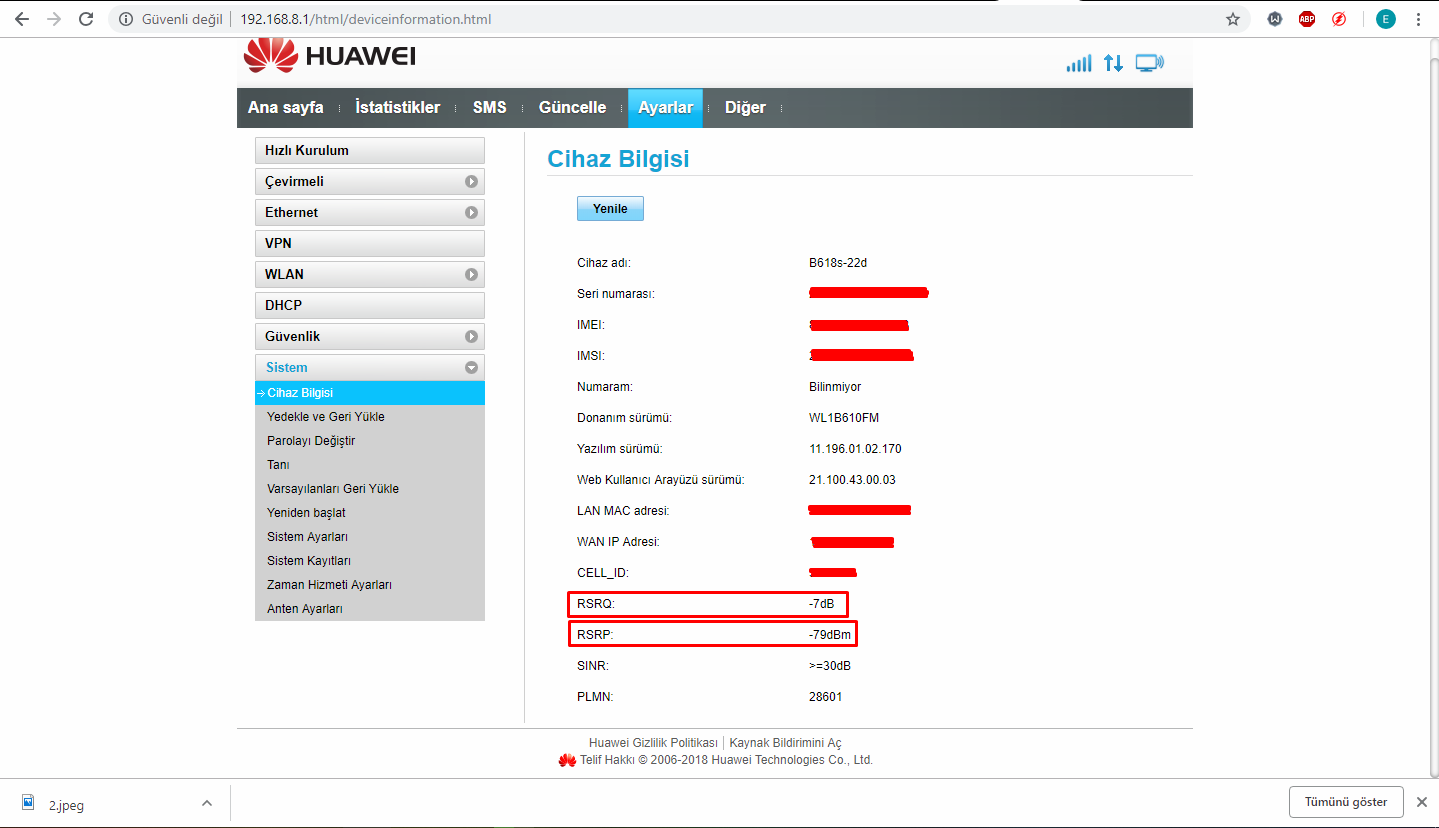Click device name value B618s-22d
The image size is (1439, 828).
(837, 263)
